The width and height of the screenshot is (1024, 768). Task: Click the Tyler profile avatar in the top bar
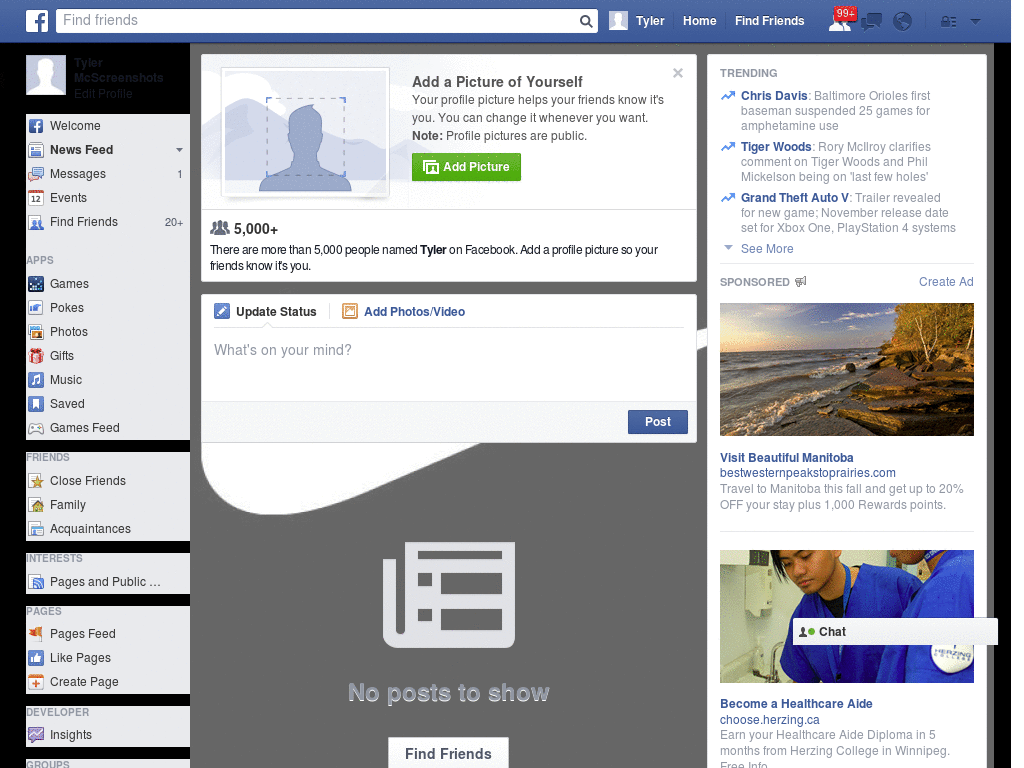[618, 21]
